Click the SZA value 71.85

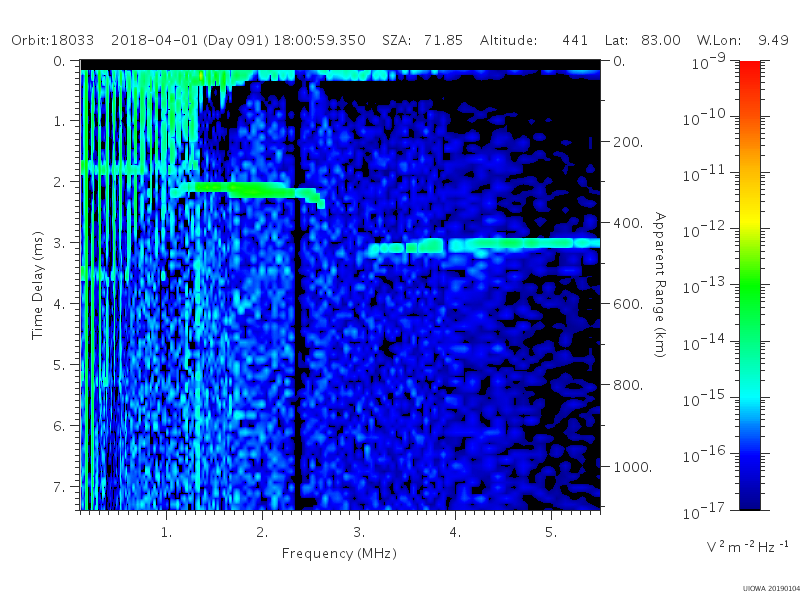443,40
